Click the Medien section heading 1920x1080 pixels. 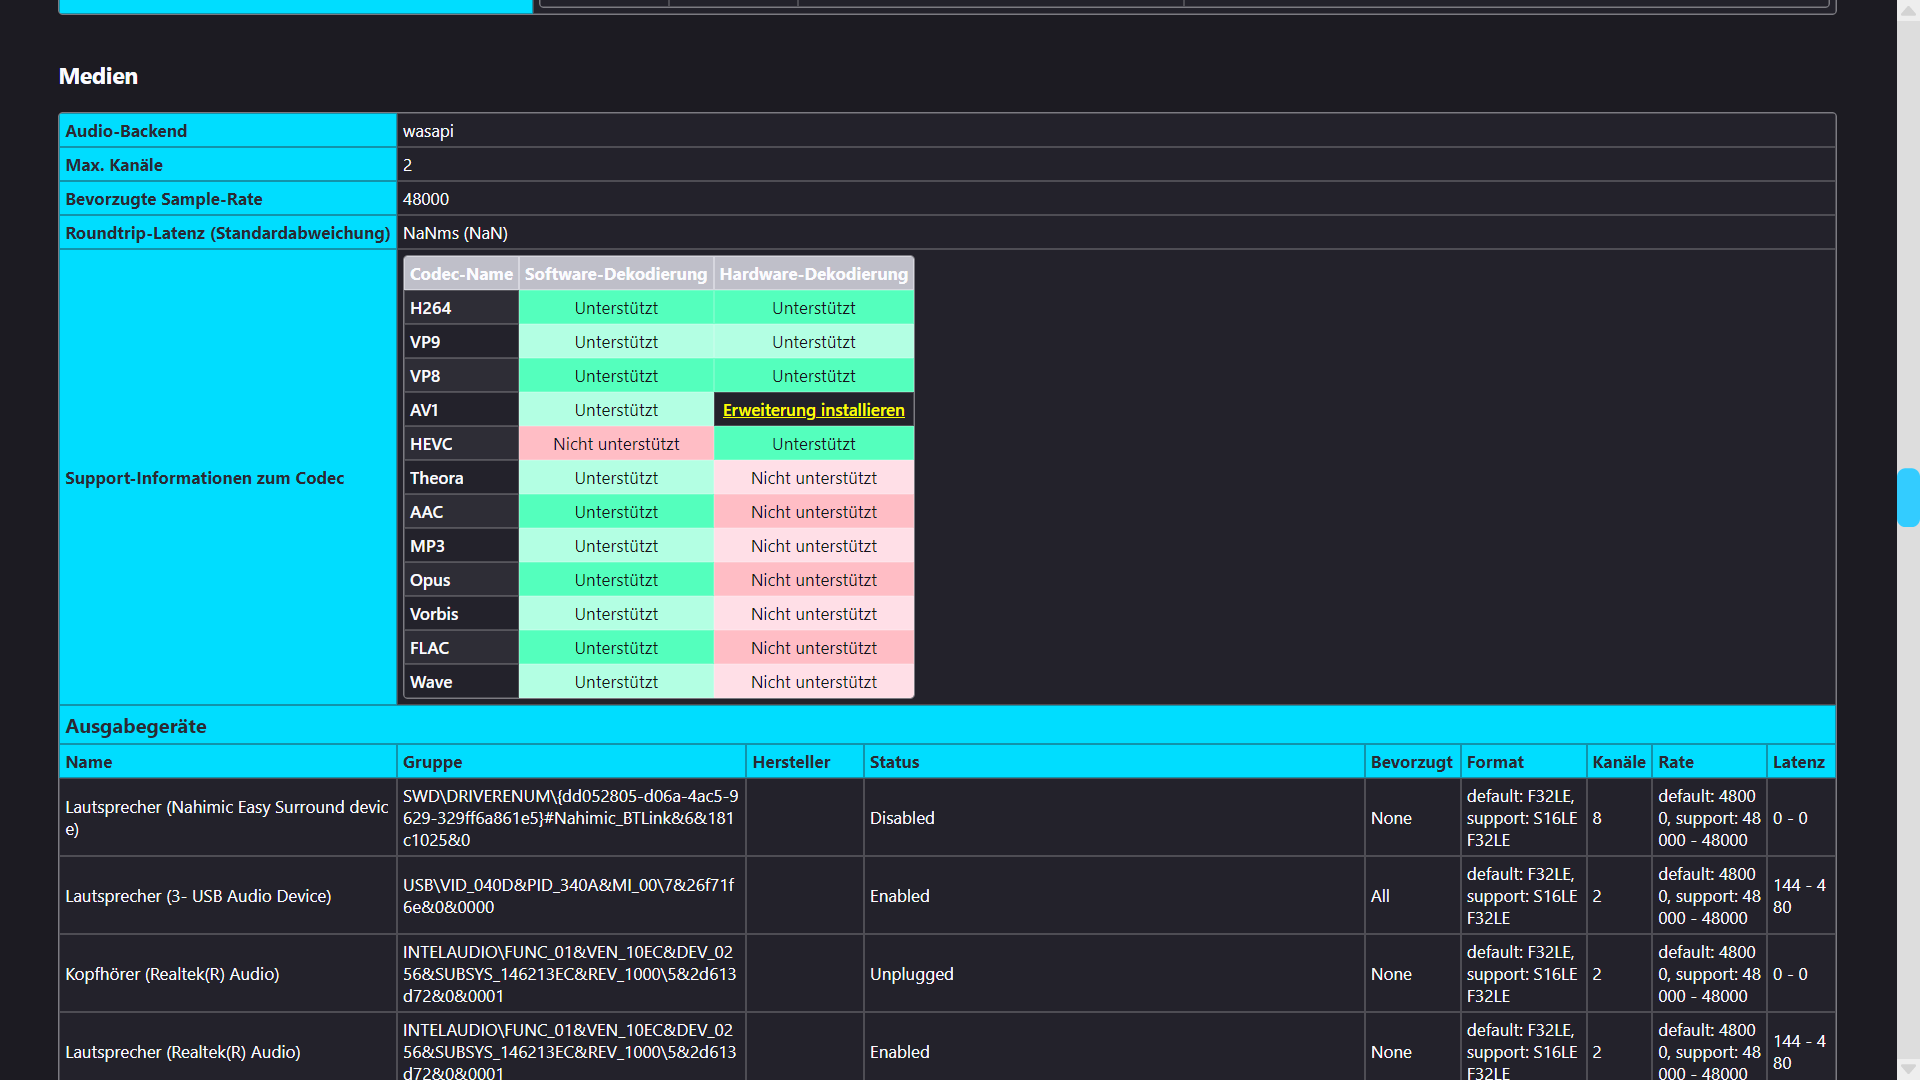(98, 76)
